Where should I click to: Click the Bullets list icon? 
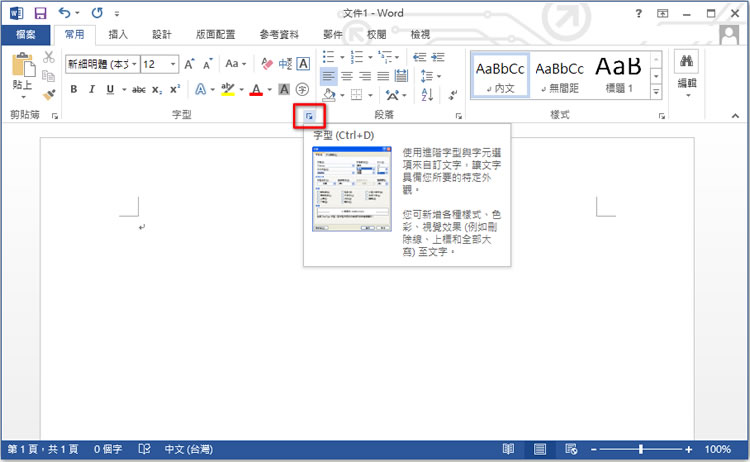[329, 57]
